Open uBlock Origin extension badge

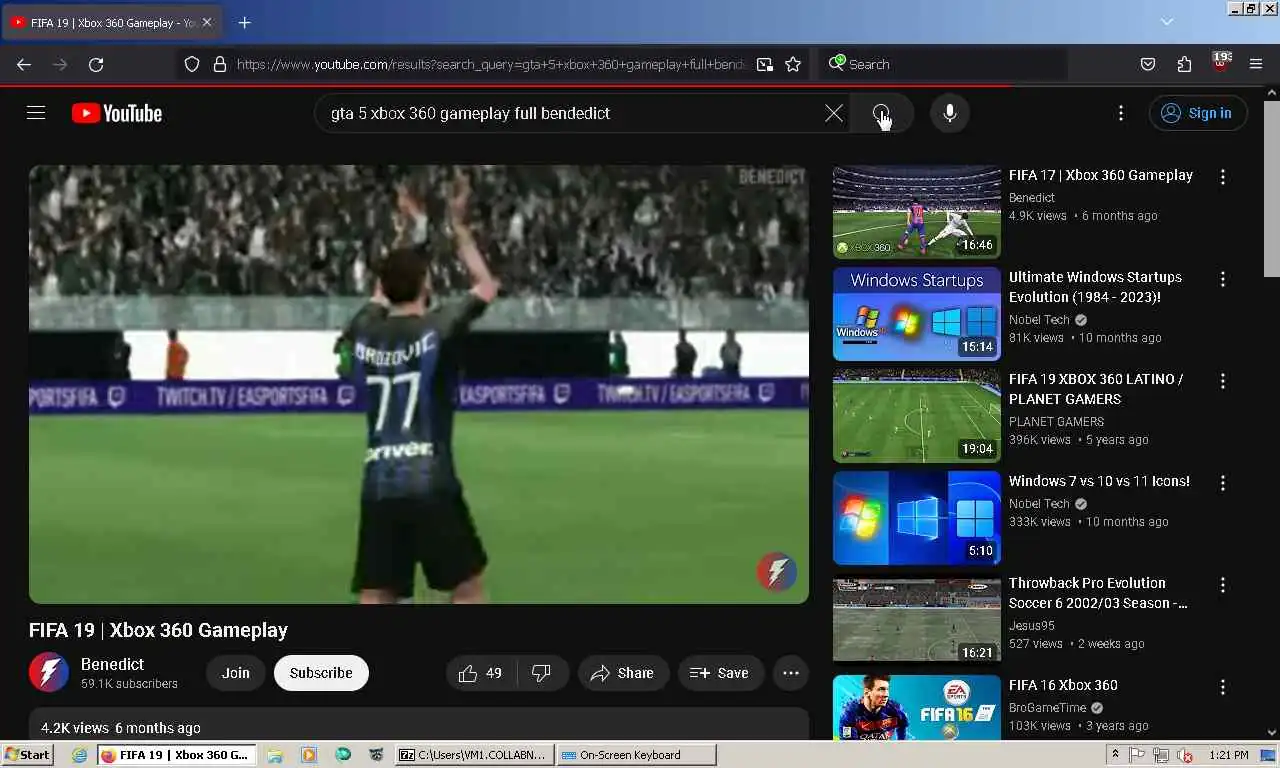pos(1220,63)
